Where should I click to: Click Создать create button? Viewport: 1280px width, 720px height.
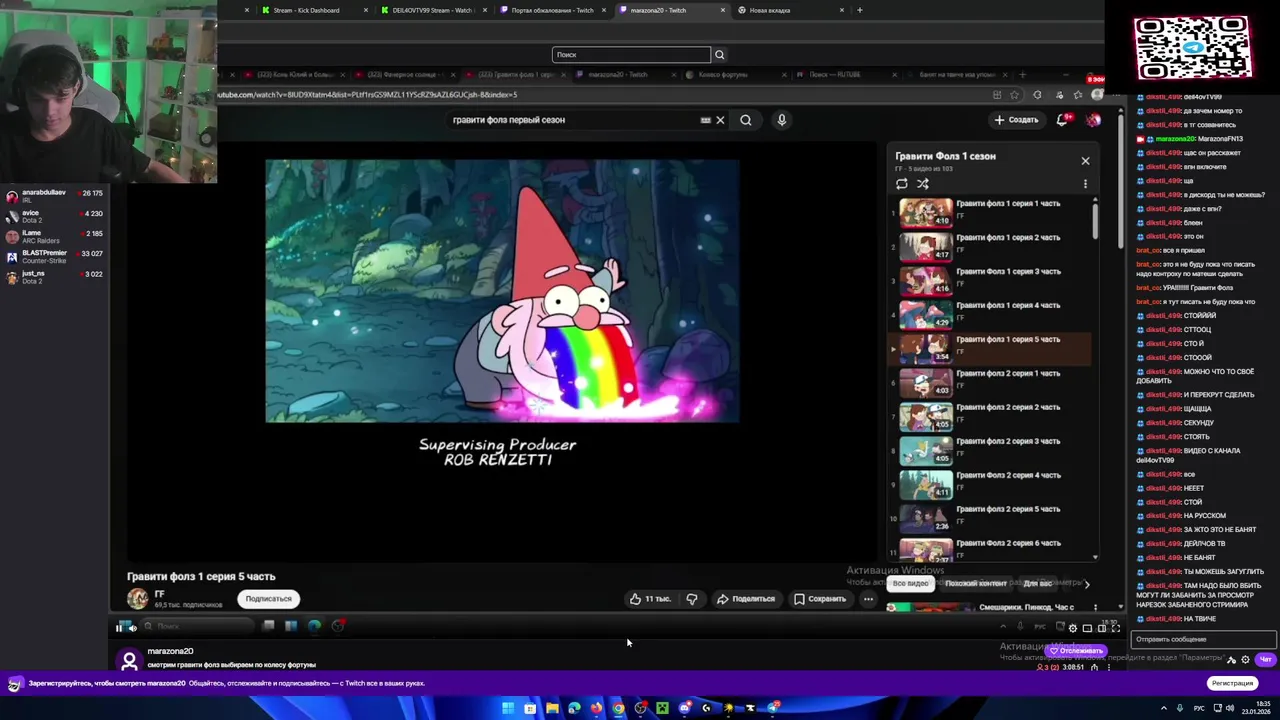[1016, 120]
